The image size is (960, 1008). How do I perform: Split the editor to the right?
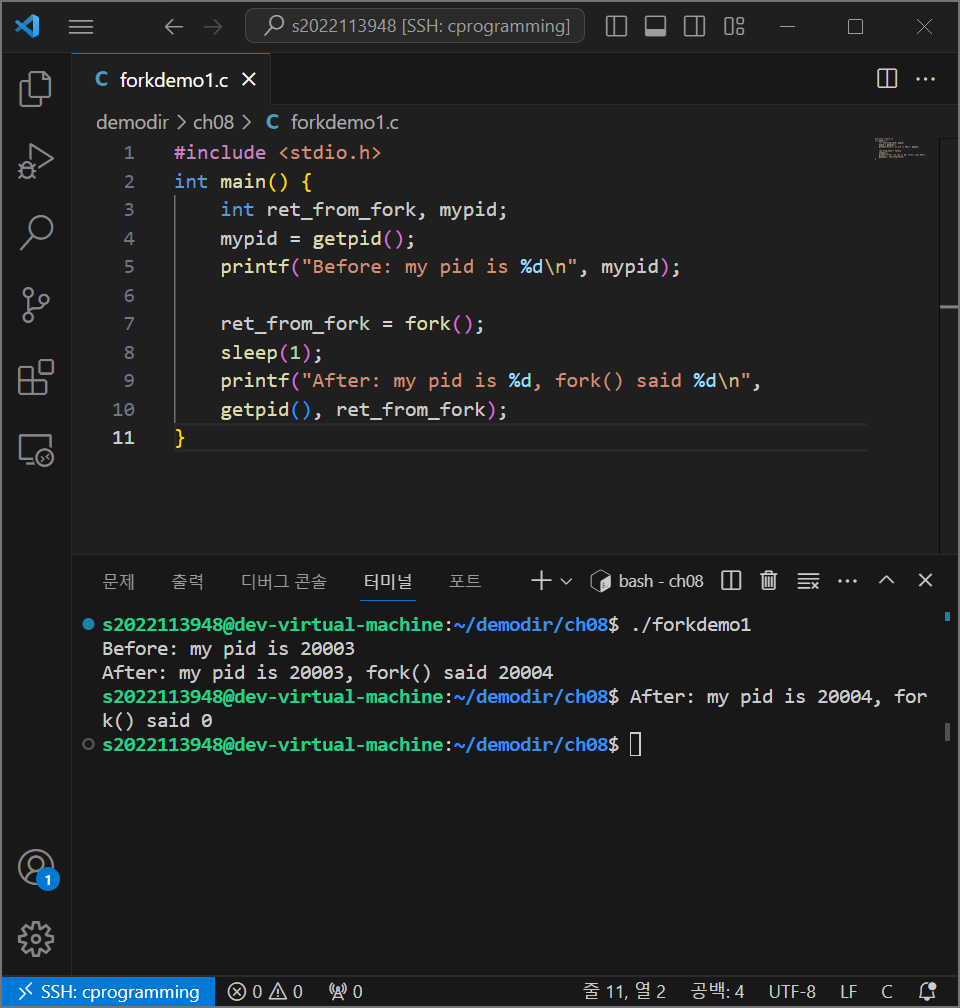pyautogui.click(x=887, y=79)
